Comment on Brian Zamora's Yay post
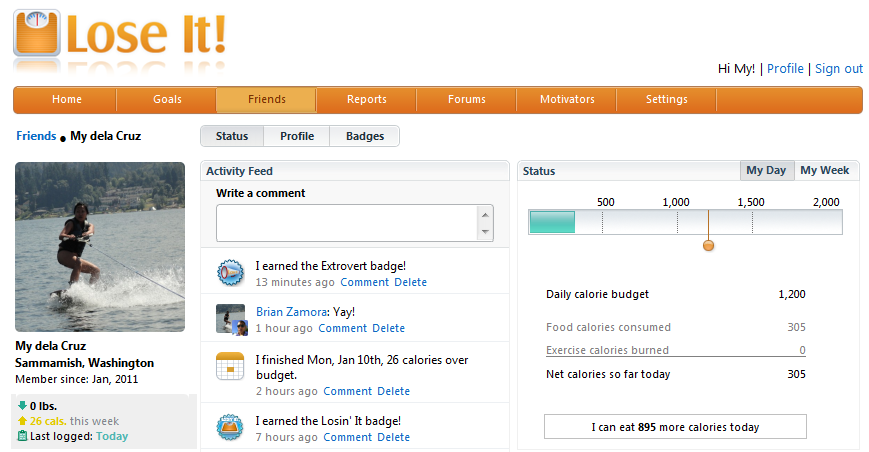 point(343,328)
